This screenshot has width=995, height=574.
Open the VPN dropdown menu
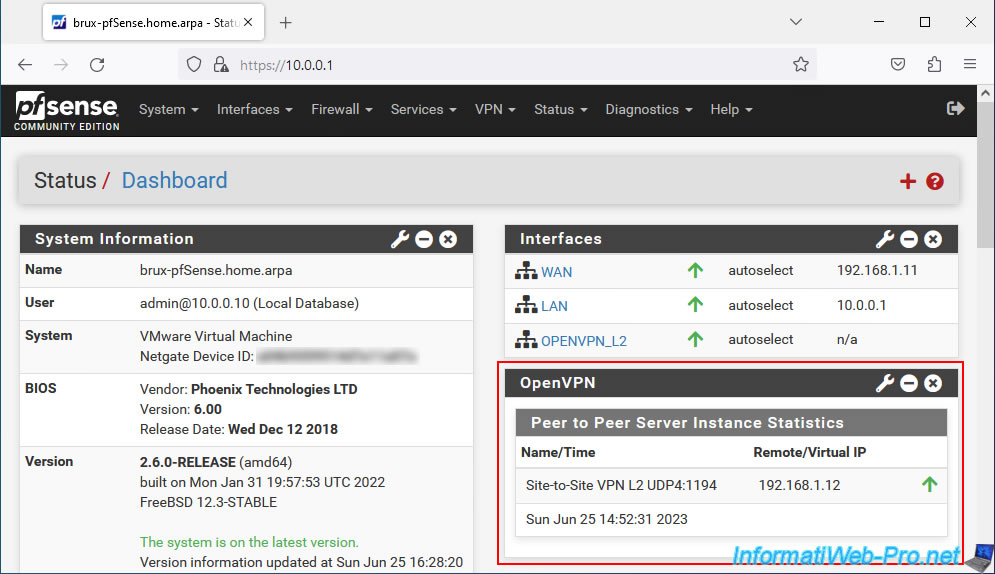coord(495,110)
